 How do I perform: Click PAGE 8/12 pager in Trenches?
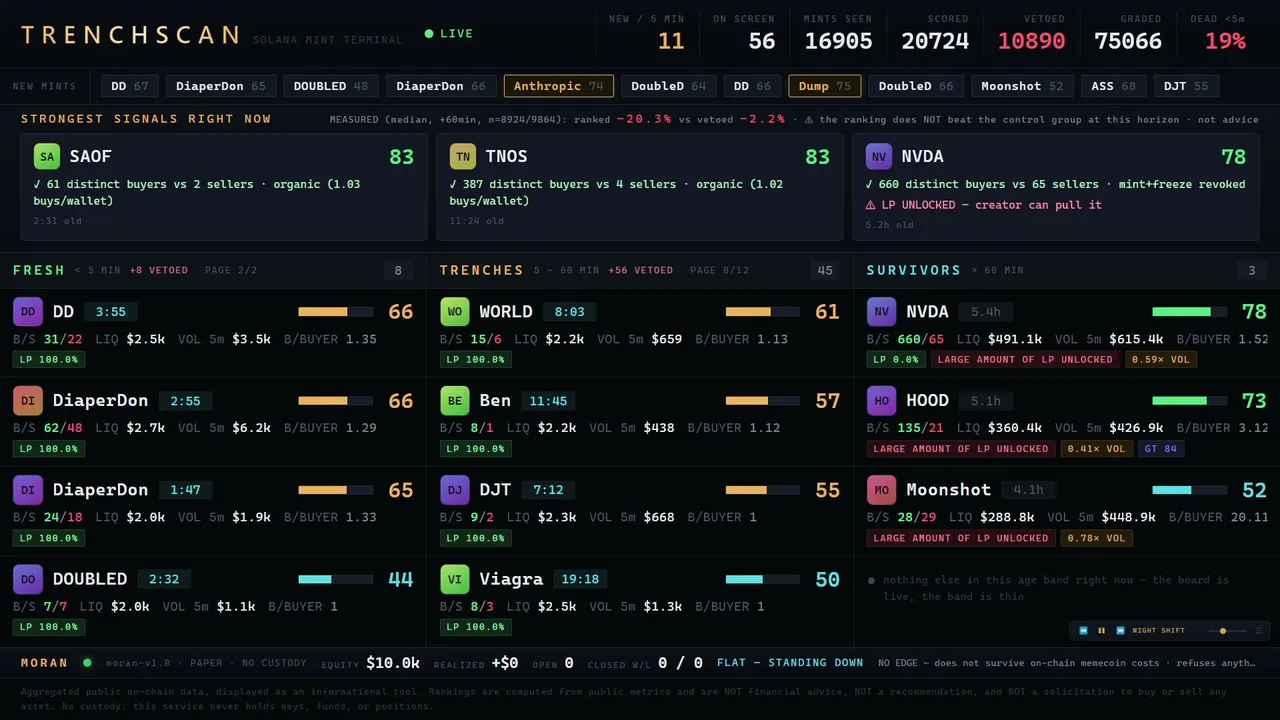point(719,270)
